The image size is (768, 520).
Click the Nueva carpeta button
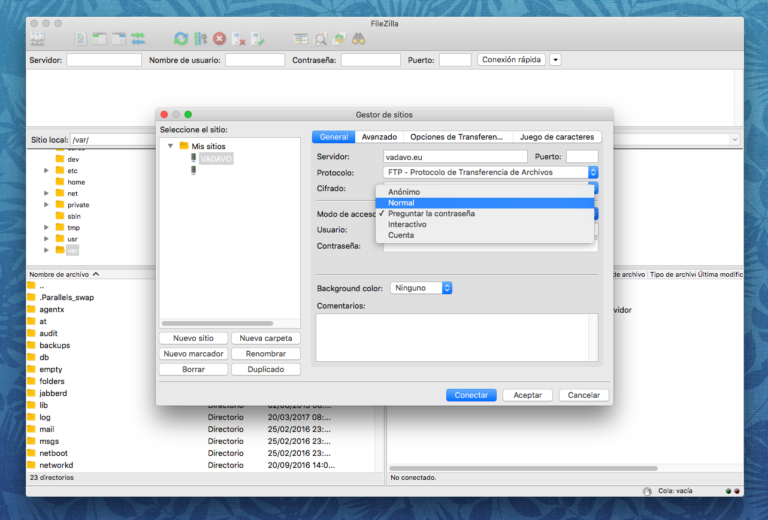tap(265, 338)
